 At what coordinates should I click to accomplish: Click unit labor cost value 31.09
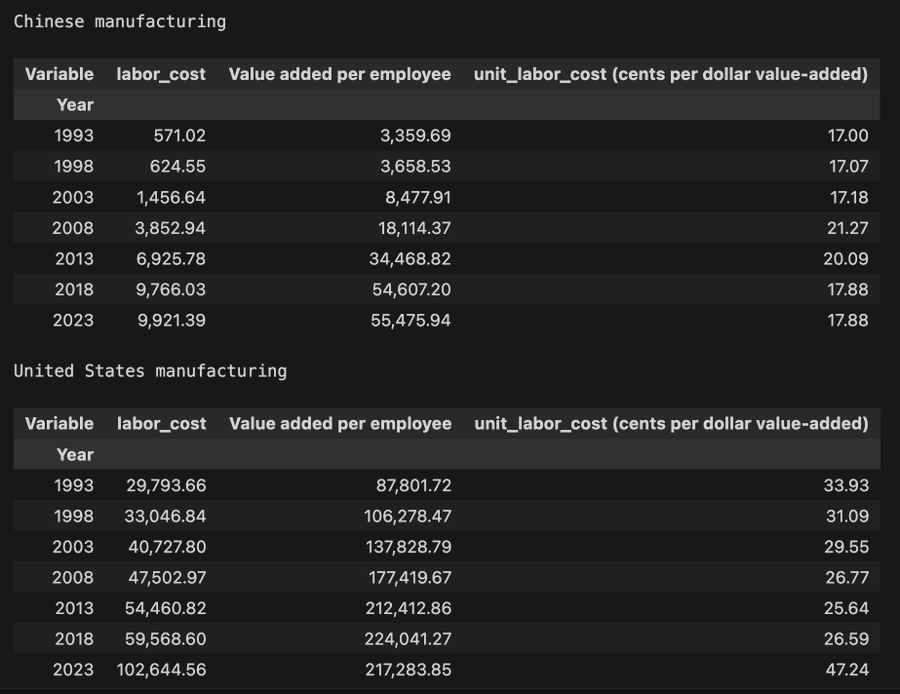click(848, 516)
